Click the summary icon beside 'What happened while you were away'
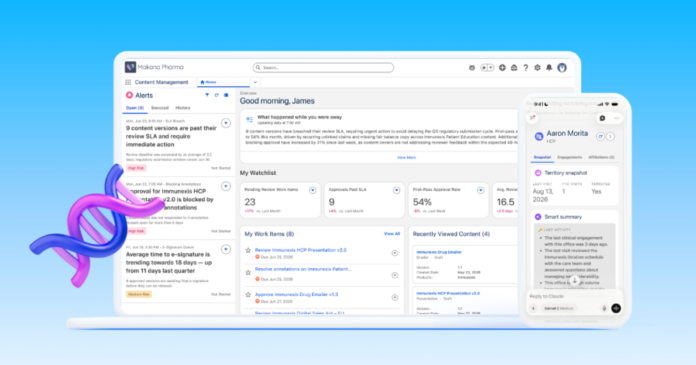 (x=249, y=119)
